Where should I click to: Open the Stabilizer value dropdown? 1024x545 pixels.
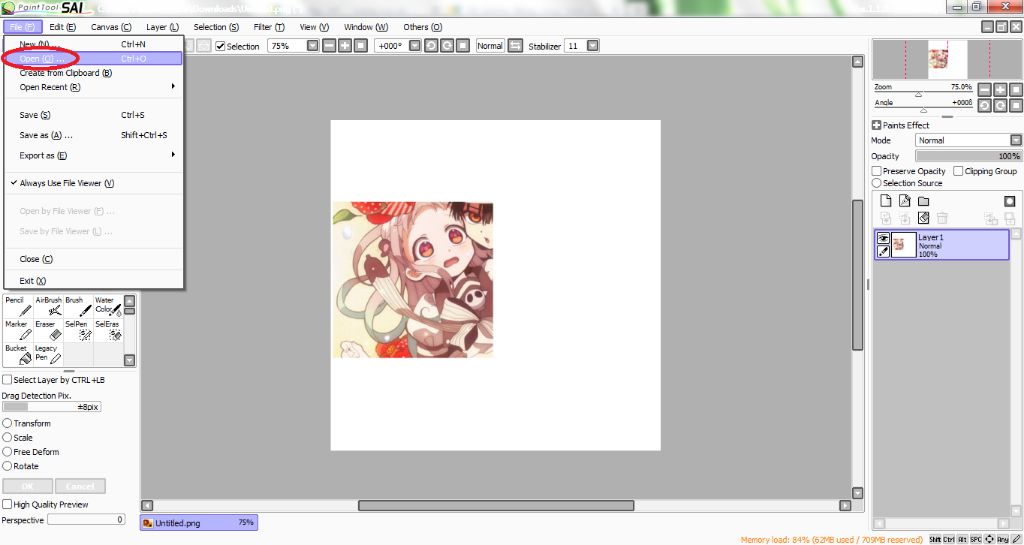[593, 46]
